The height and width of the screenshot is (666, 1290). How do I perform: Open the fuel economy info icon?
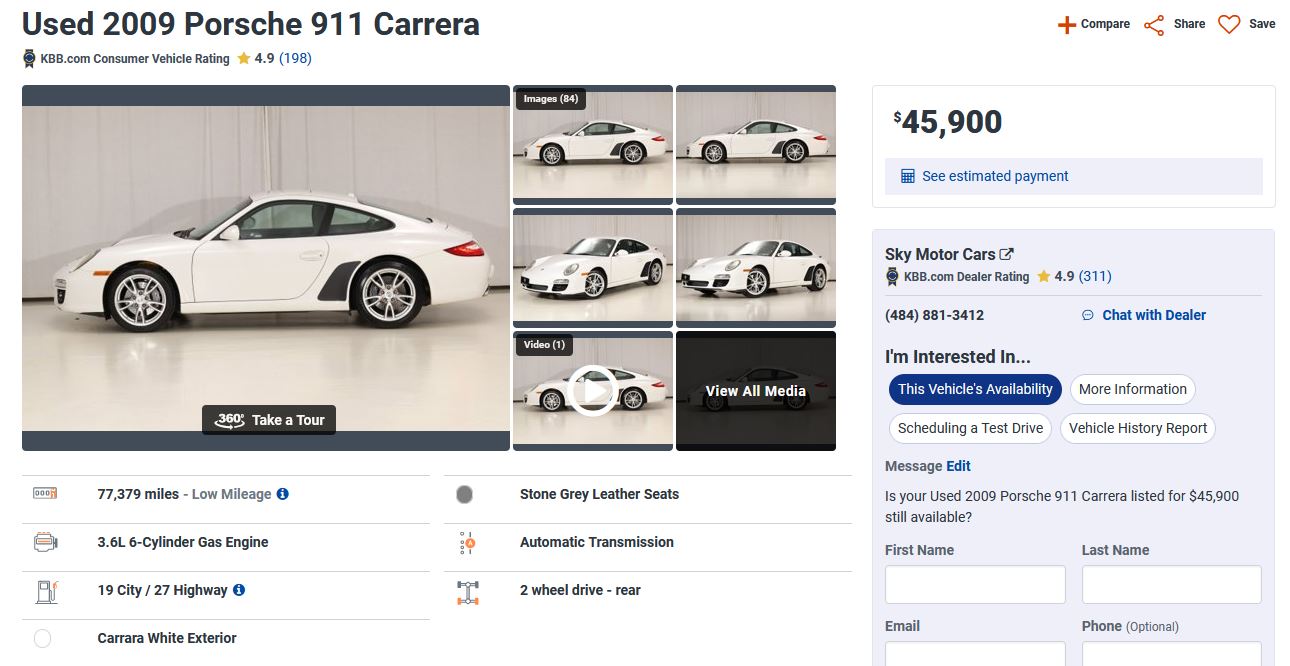(x=239, y=590)
